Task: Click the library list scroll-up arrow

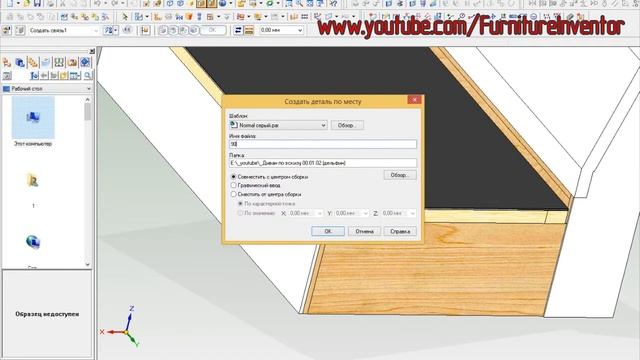Action: [x=88, y=100]
